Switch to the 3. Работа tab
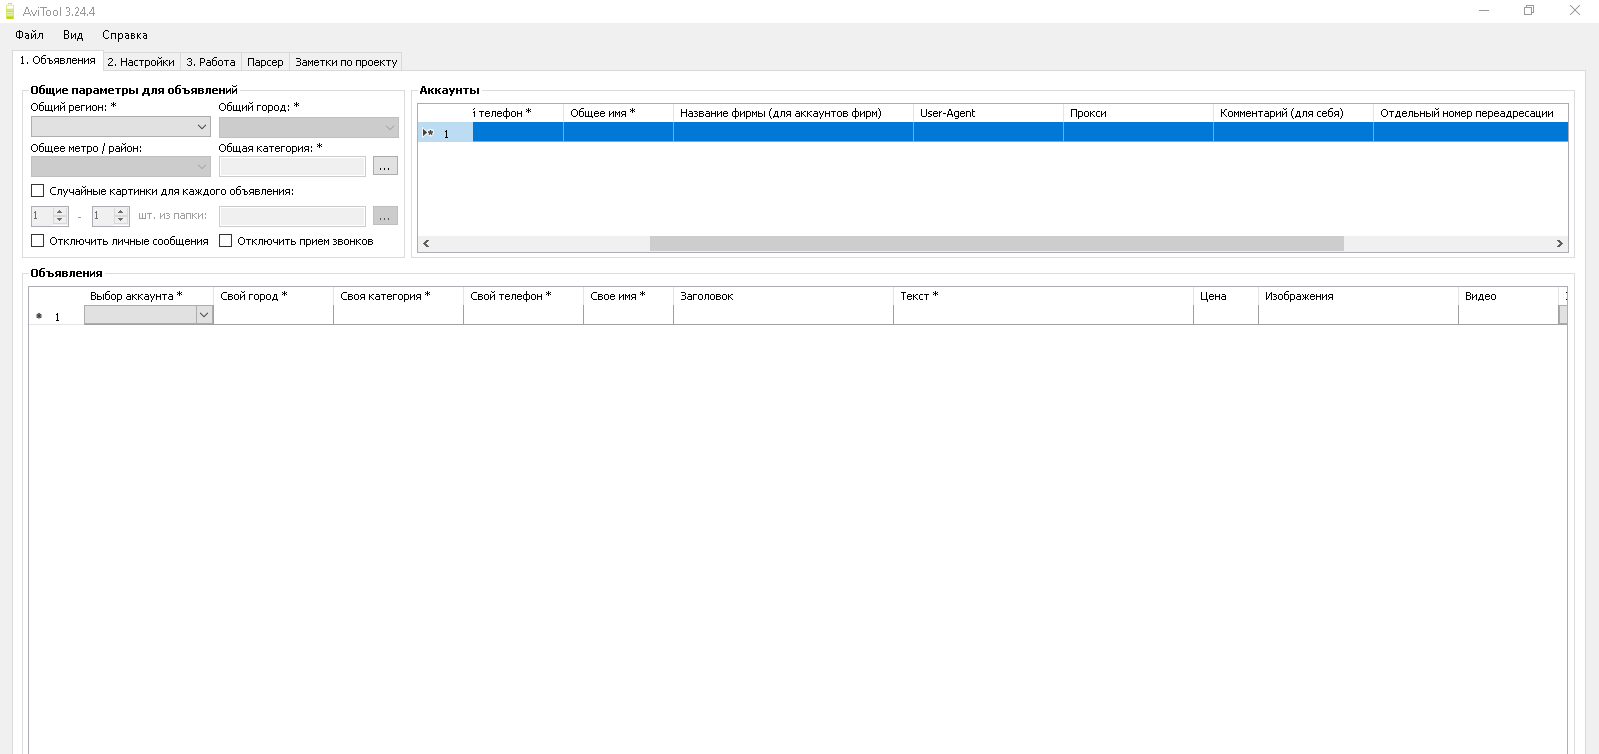 tap(211, 62)
